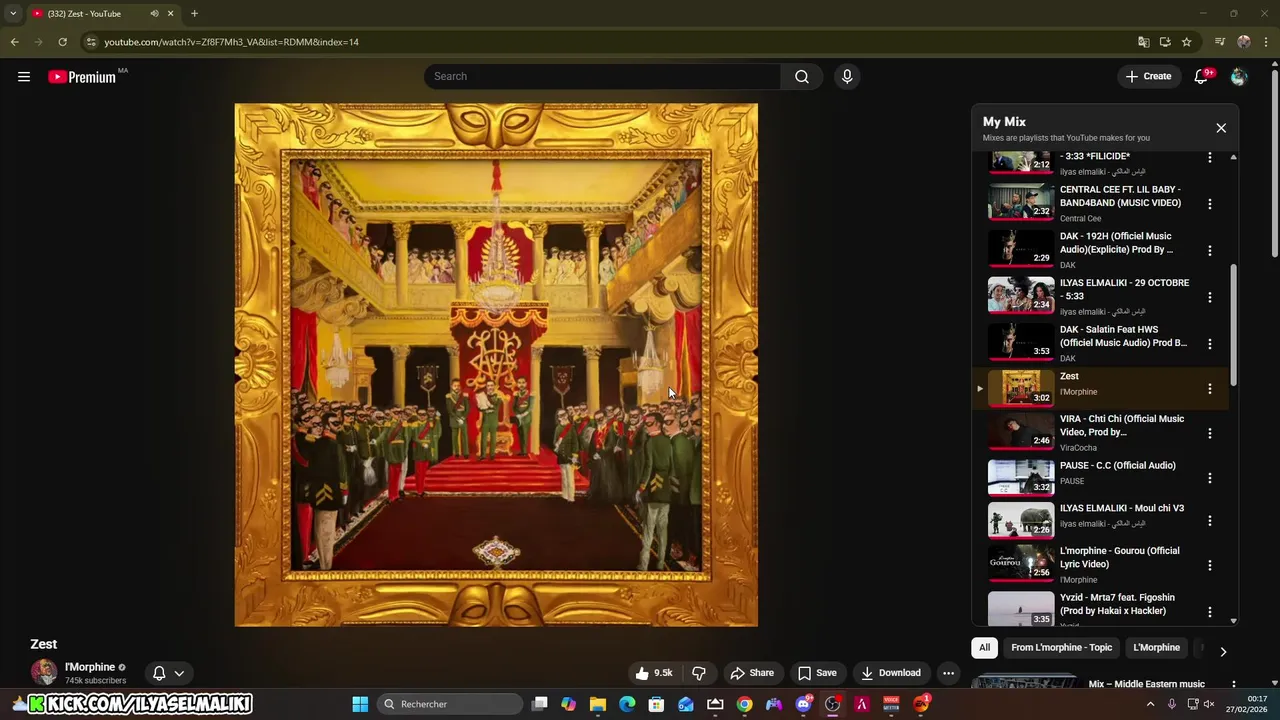Open more actions ellipsis below video

pyautogui.click(x=948, y=673)
